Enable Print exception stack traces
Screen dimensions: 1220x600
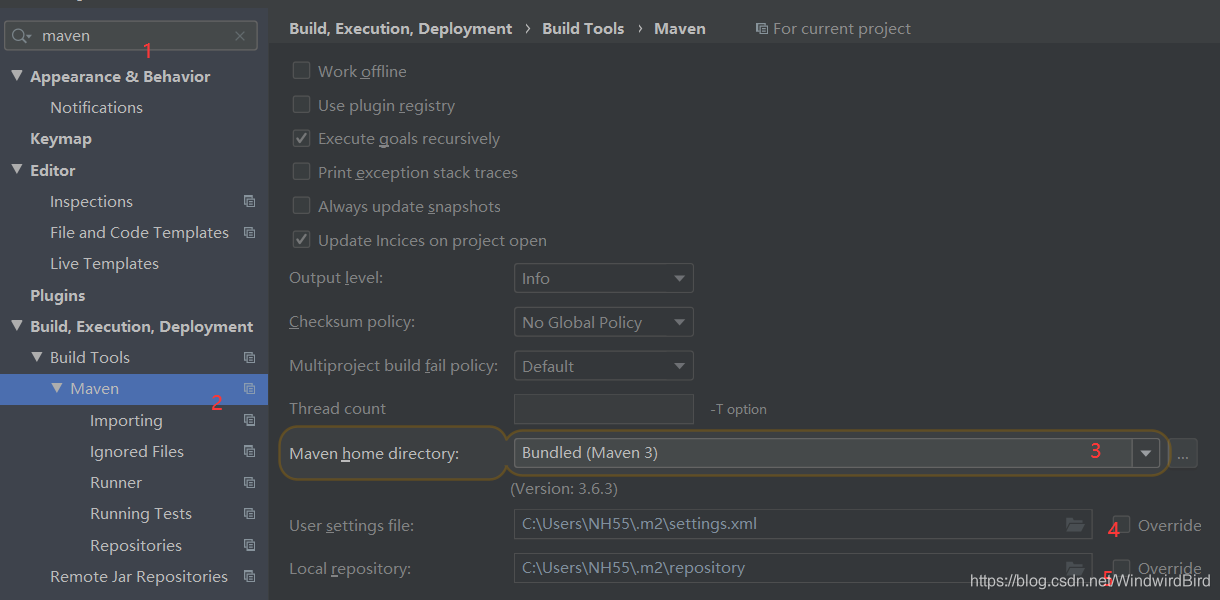coord(301,172)
